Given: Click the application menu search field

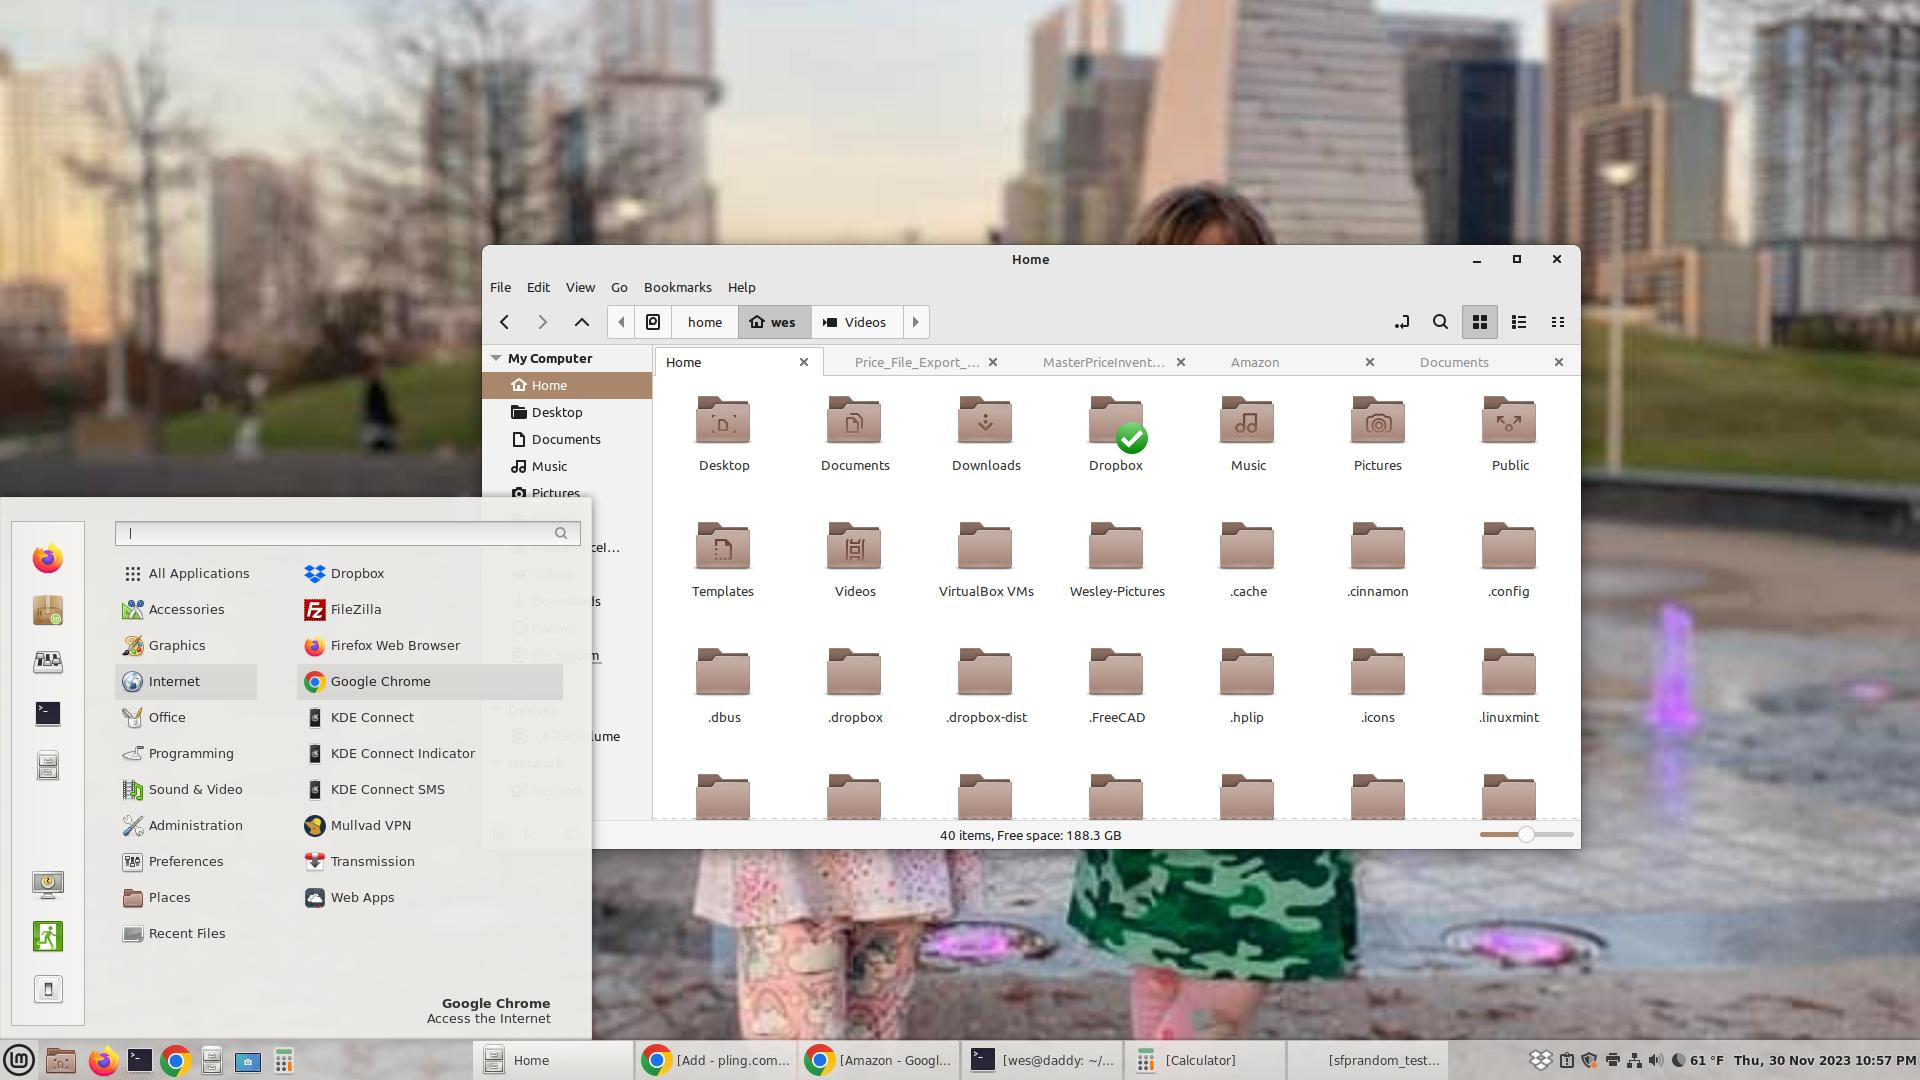Looking at the screenshot, I should [347, 533].
